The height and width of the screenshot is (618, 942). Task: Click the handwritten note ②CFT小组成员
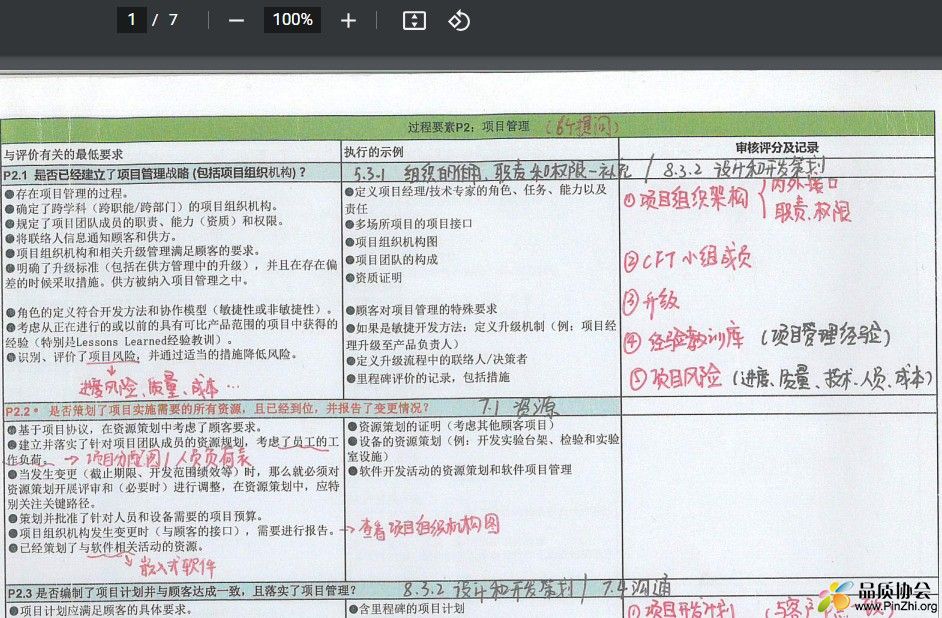tap(687, 259)
